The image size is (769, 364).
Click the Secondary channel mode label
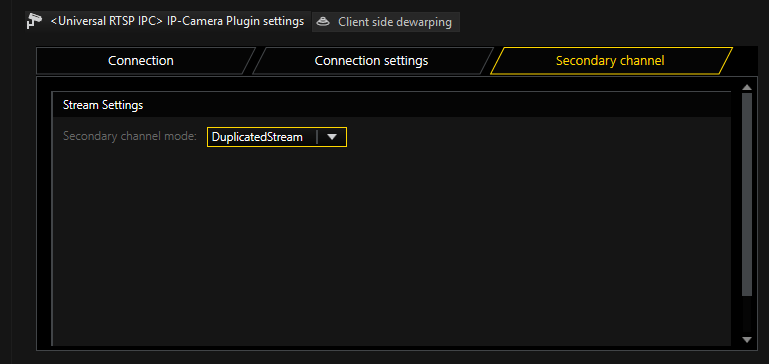[x=130, y=136]
